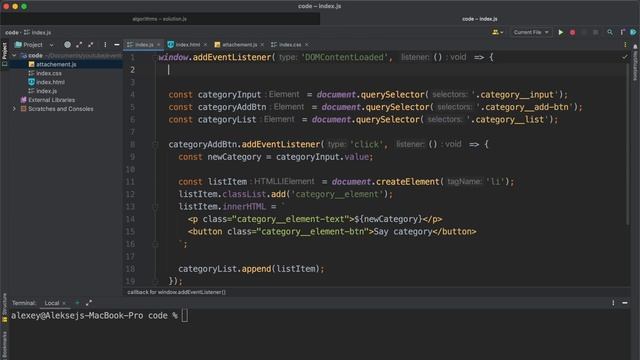Image resolution: width=640 pixels, height=360 pixels.
Task: Click the callback for window.addEventListener() breadcrumb
Action: click(176, 292)
